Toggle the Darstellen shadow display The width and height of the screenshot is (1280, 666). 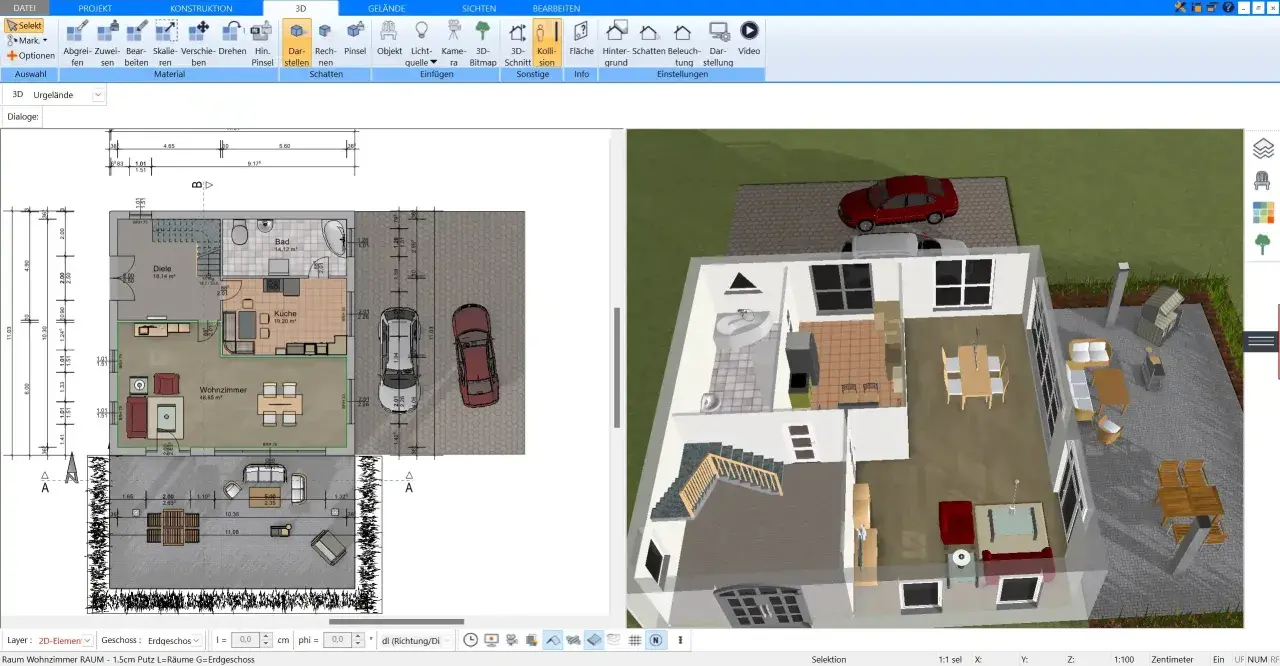(x=297, y=43)
